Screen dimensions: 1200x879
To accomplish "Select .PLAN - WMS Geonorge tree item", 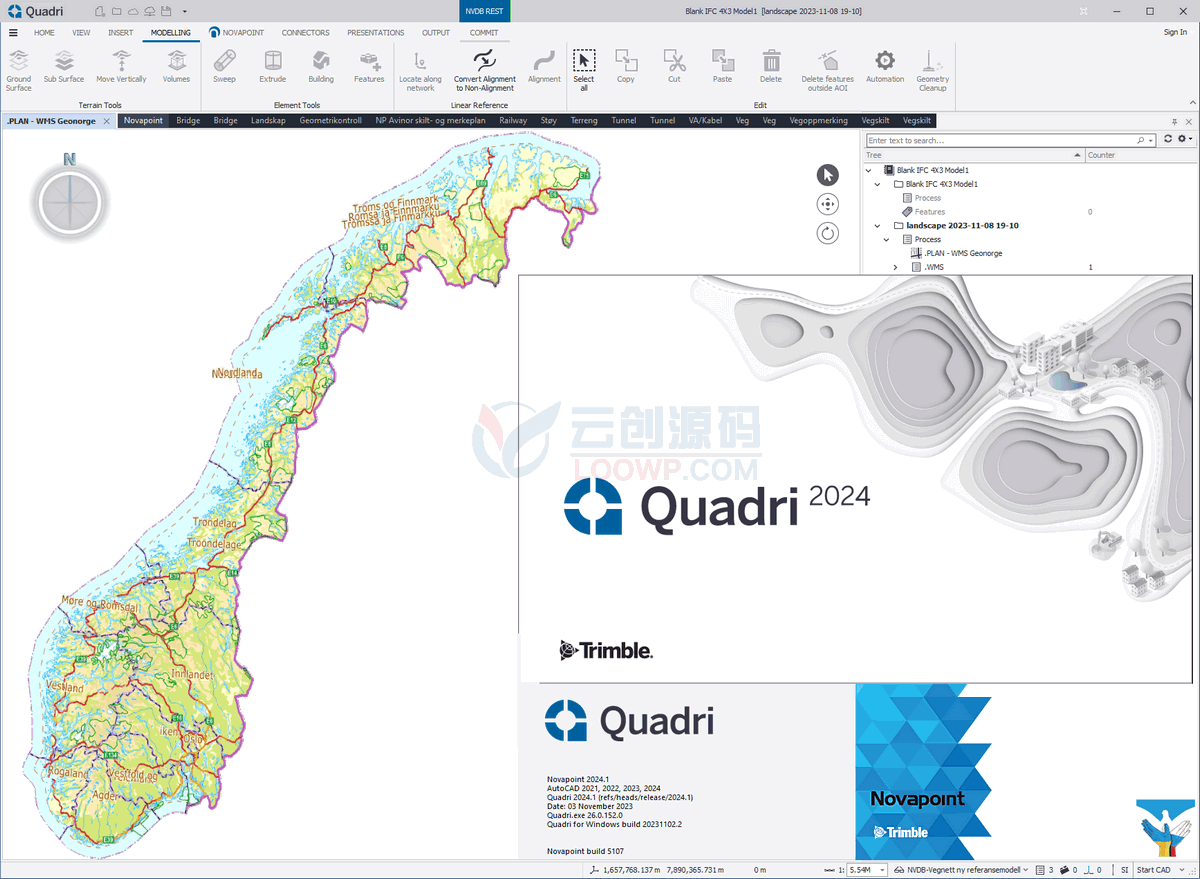I will [963, 253].
